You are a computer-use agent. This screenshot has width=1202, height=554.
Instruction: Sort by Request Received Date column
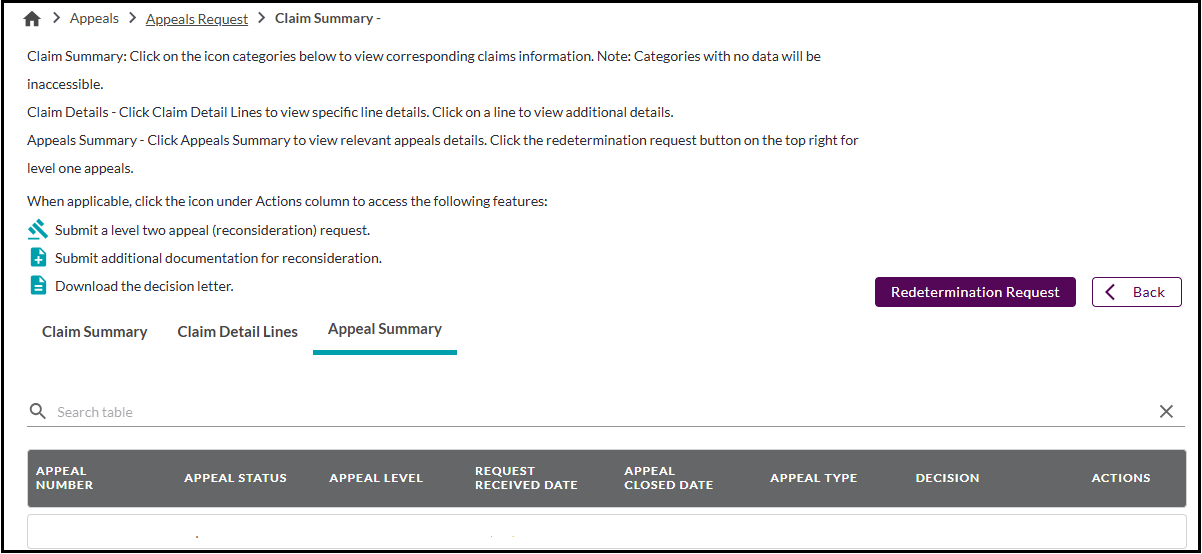526,478
